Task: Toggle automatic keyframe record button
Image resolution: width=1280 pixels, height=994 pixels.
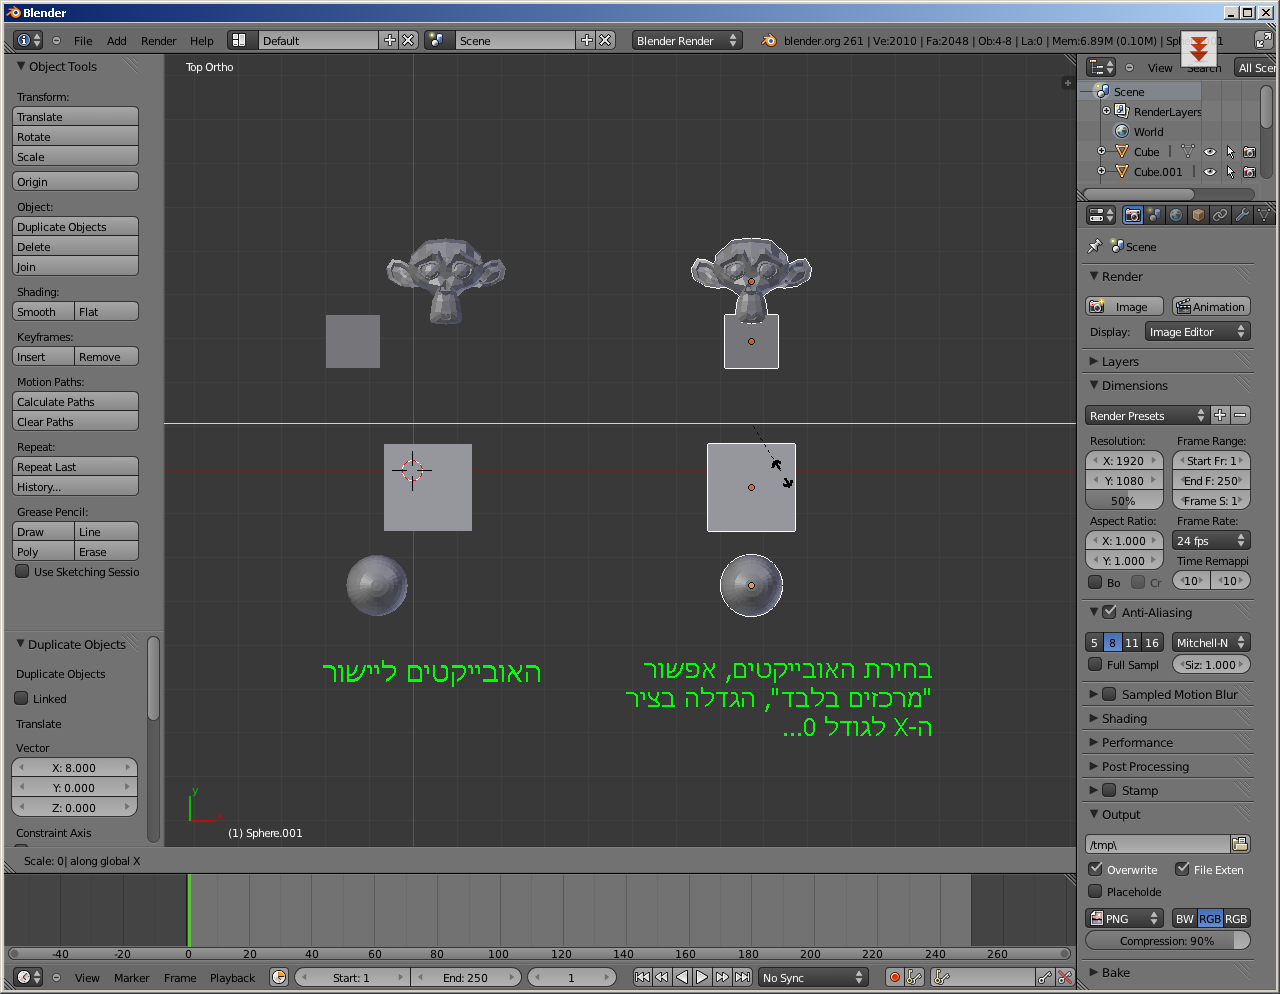Action: pos(895,977)
